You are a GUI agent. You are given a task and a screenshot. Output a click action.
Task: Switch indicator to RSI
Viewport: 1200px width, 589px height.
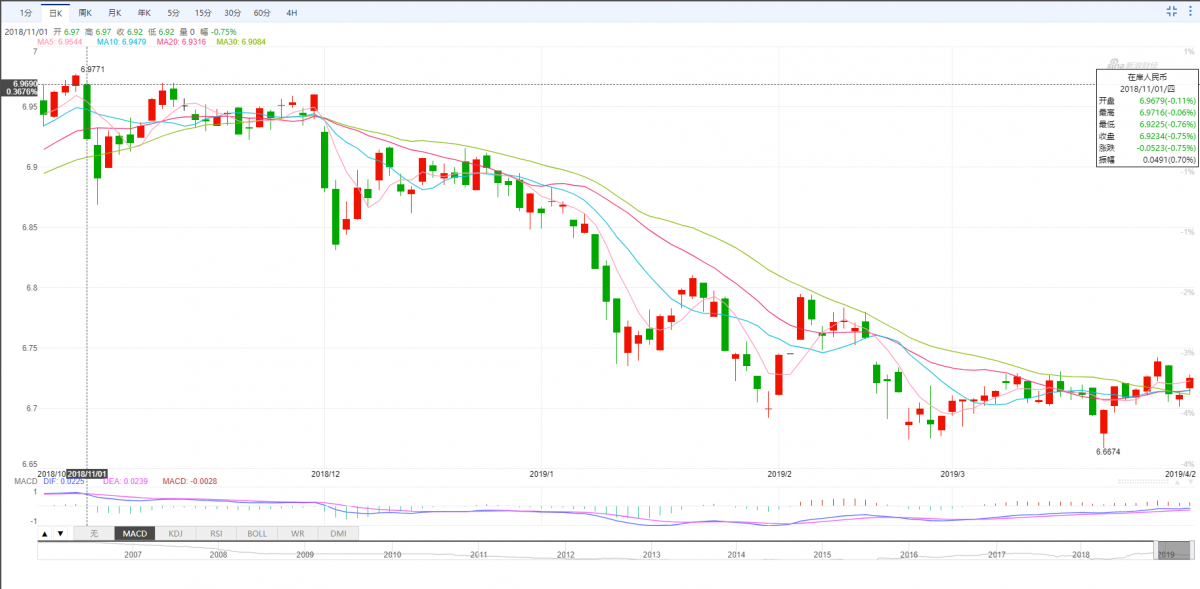pyautogui.click(x=217, y=533)
